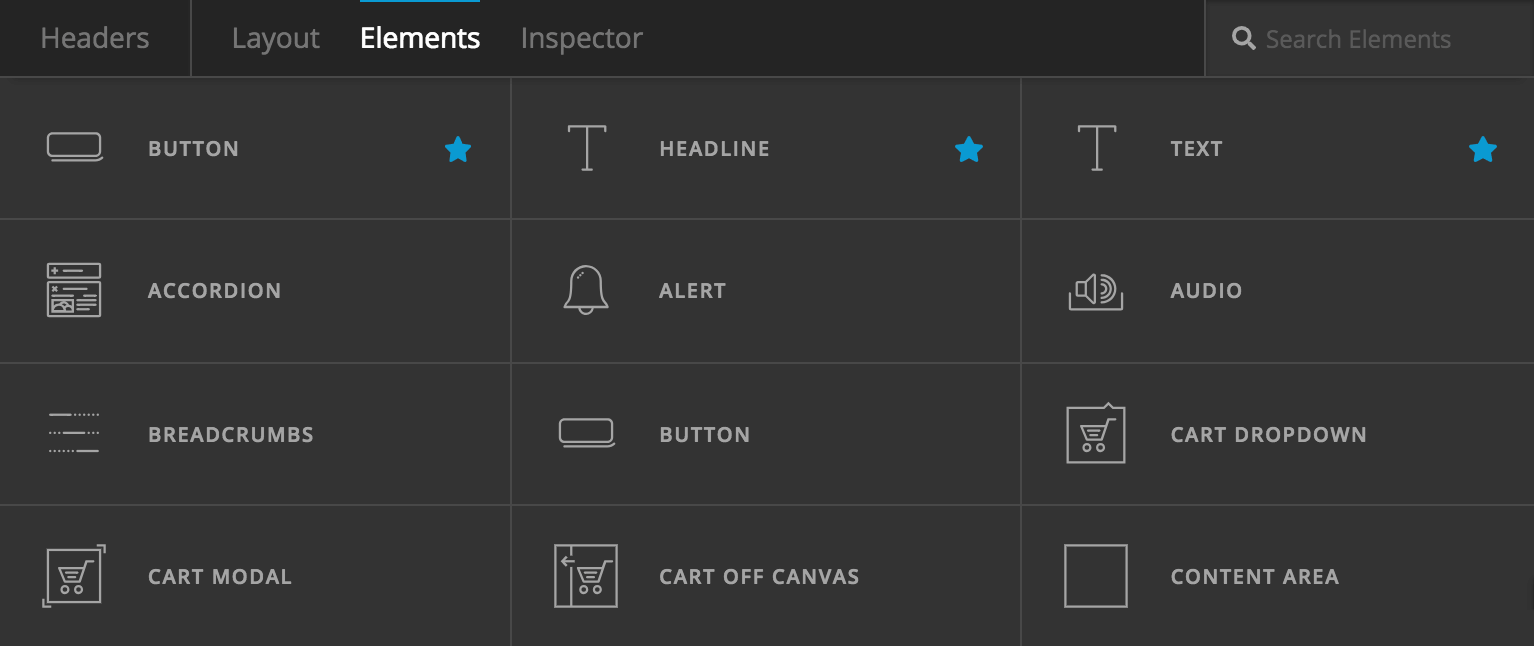Image resolution: width=1534 pixels, height=646 pixels.
Task: Click the Text element label
Action: tap(1196, 149)
